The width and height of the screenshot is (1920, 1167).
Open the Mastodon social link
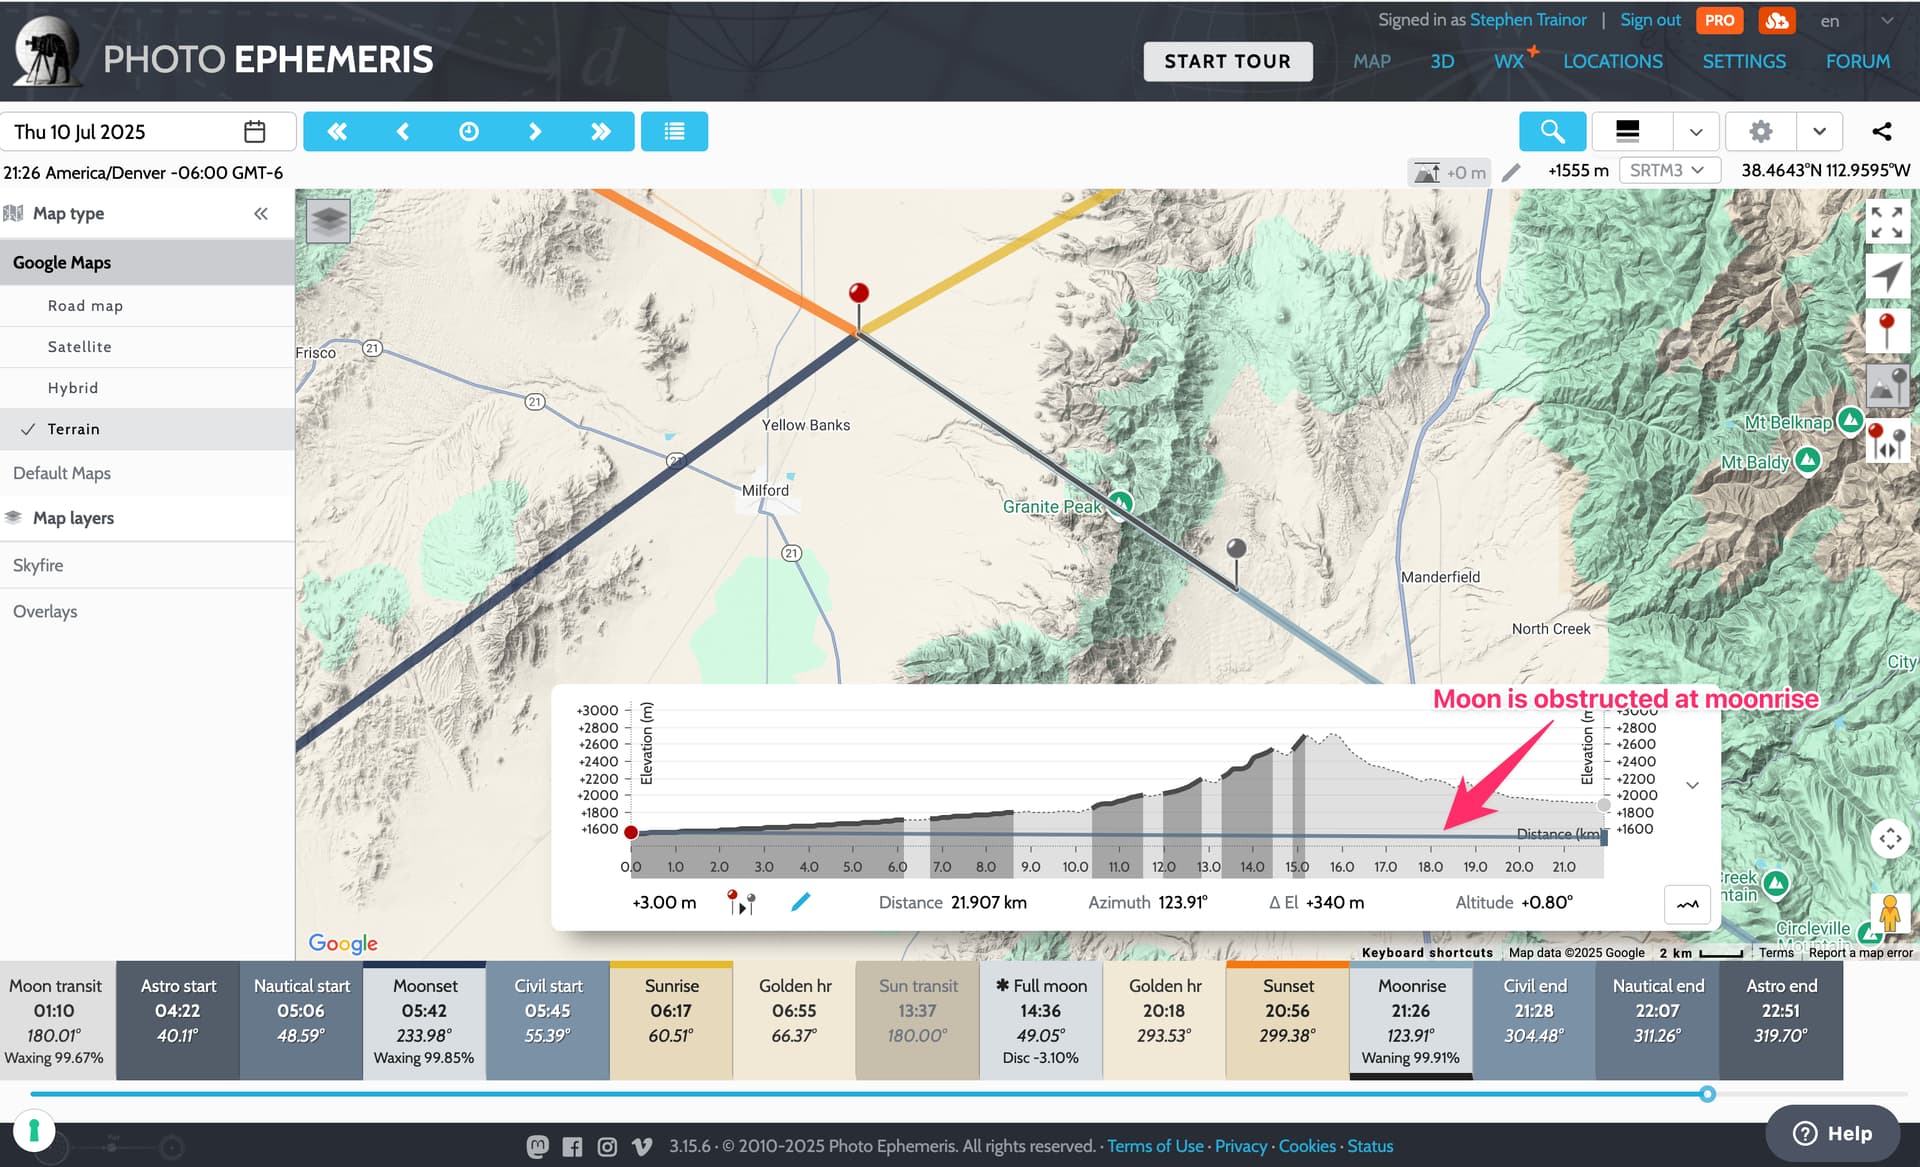coord(537,1146)
